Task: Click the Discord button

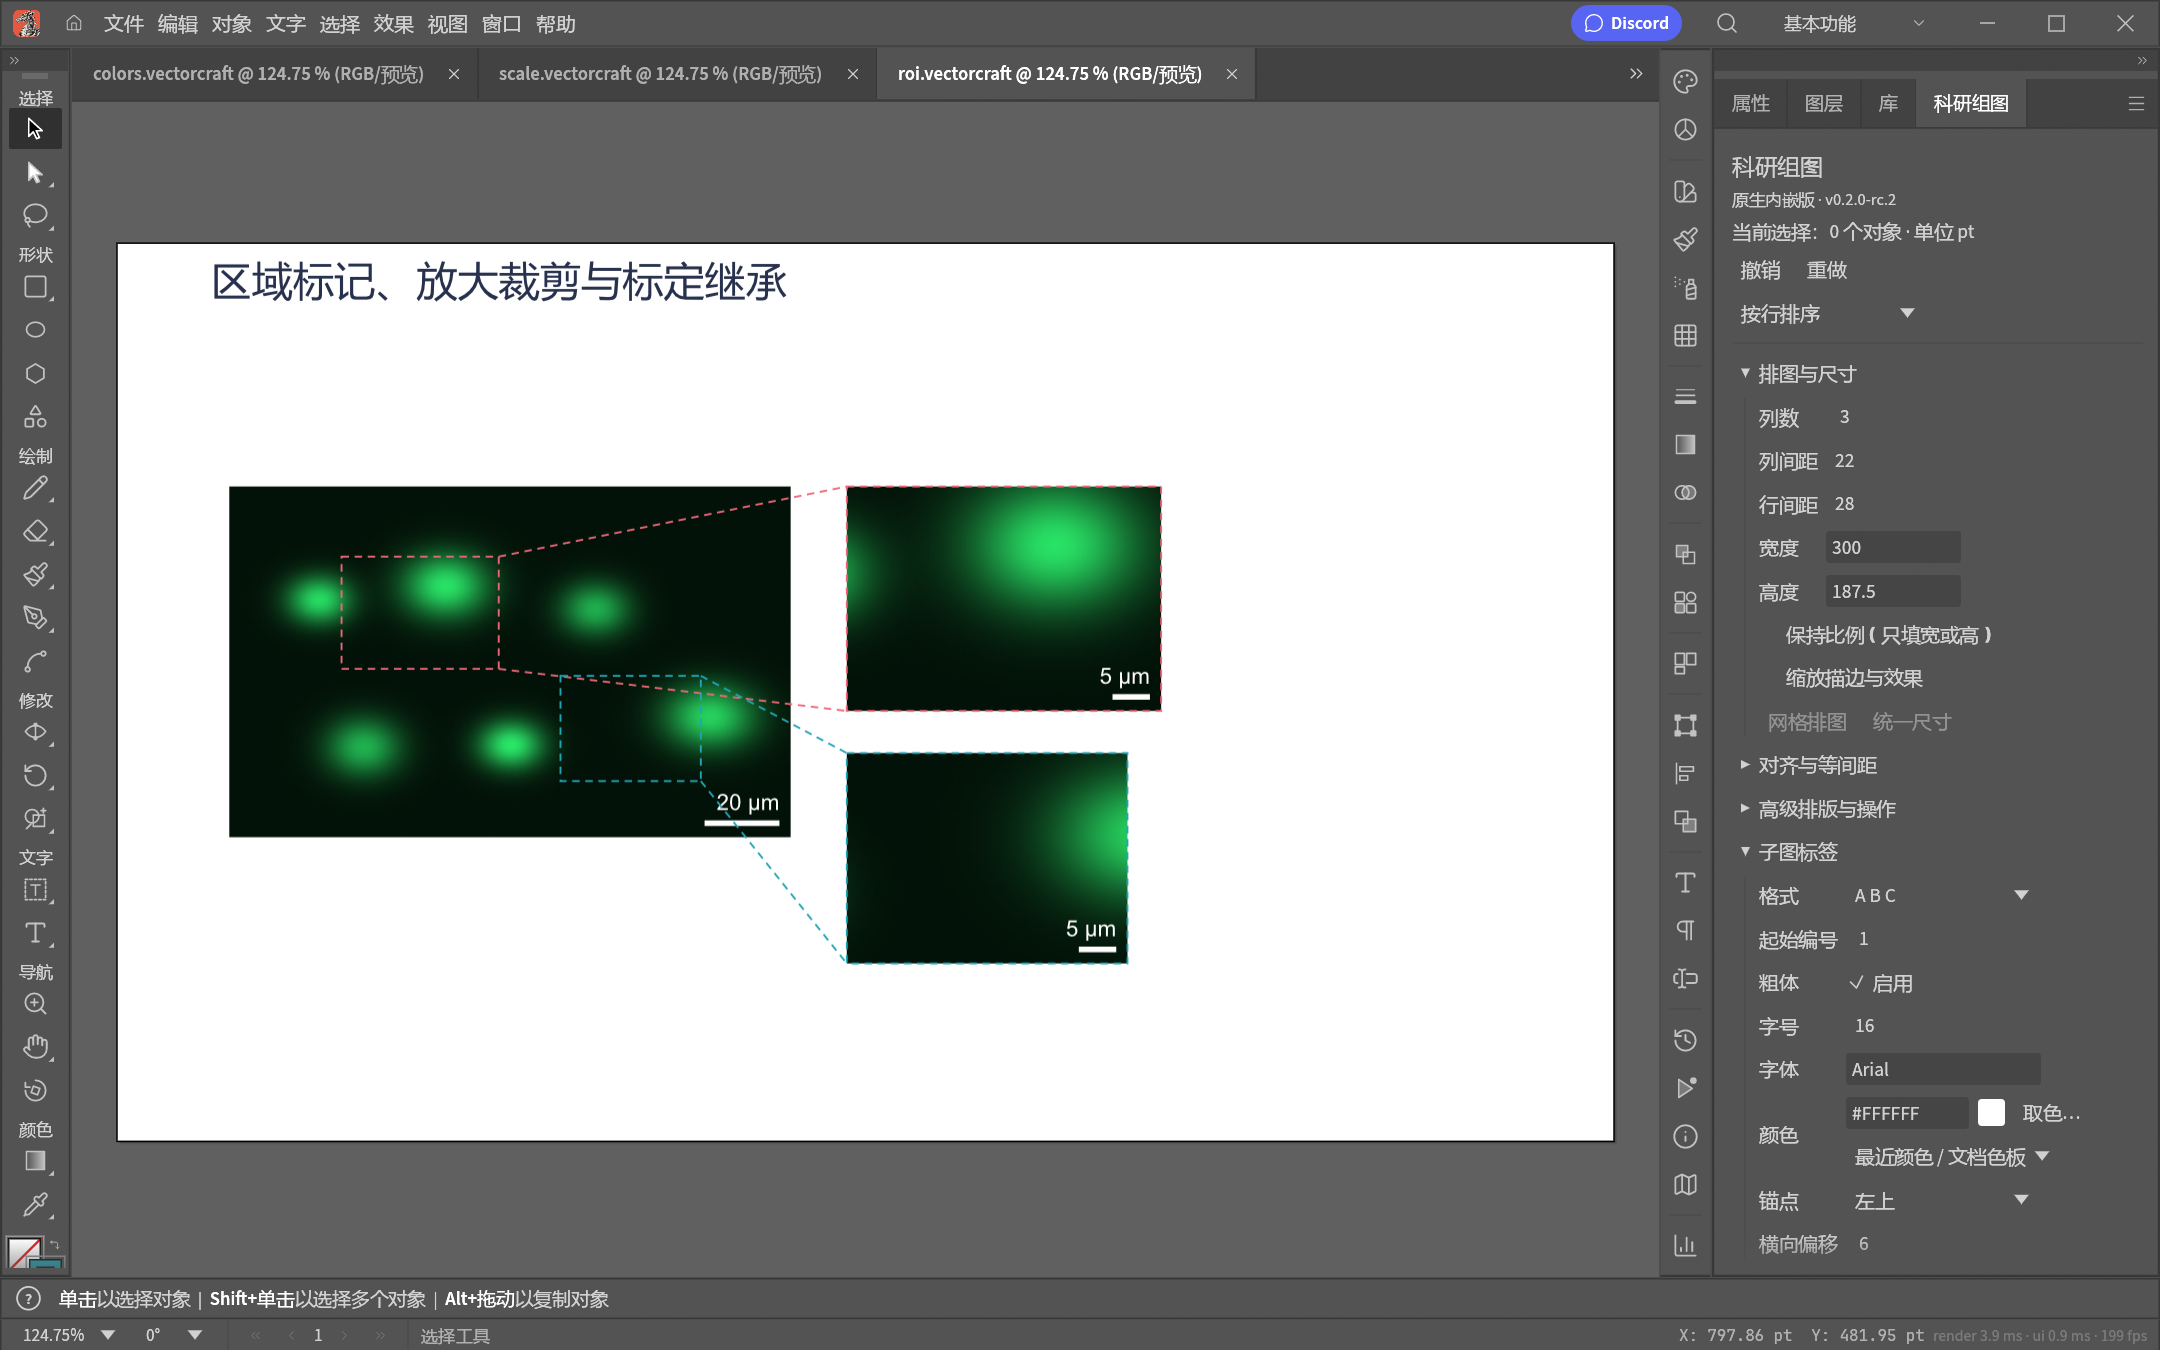Action: point(1626,23)
